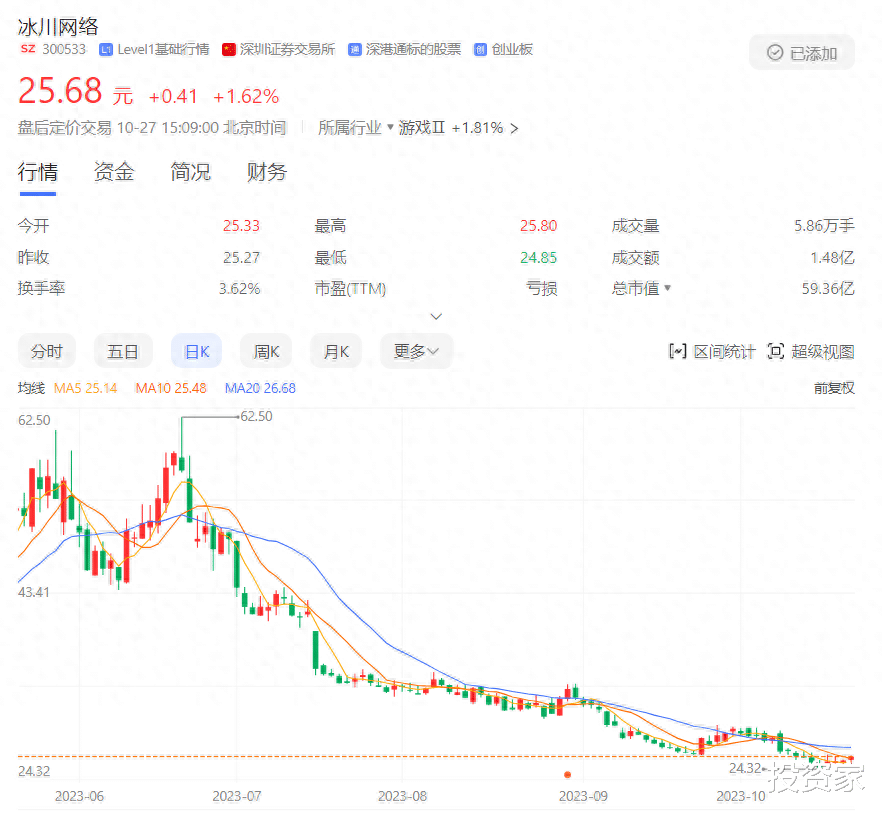
Task: Click the 2023-08 date axis label
Action: point(402,796)
